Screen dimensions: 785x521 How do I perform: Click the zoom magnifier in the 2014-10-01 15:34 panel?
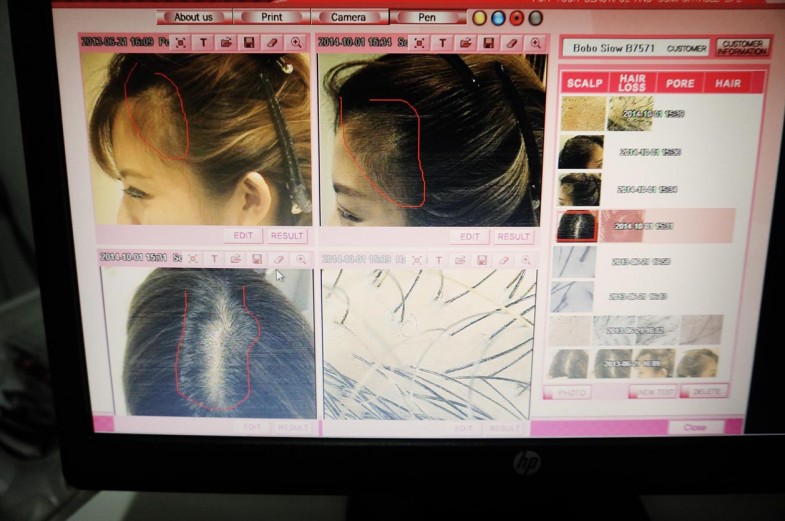[536, 43]
